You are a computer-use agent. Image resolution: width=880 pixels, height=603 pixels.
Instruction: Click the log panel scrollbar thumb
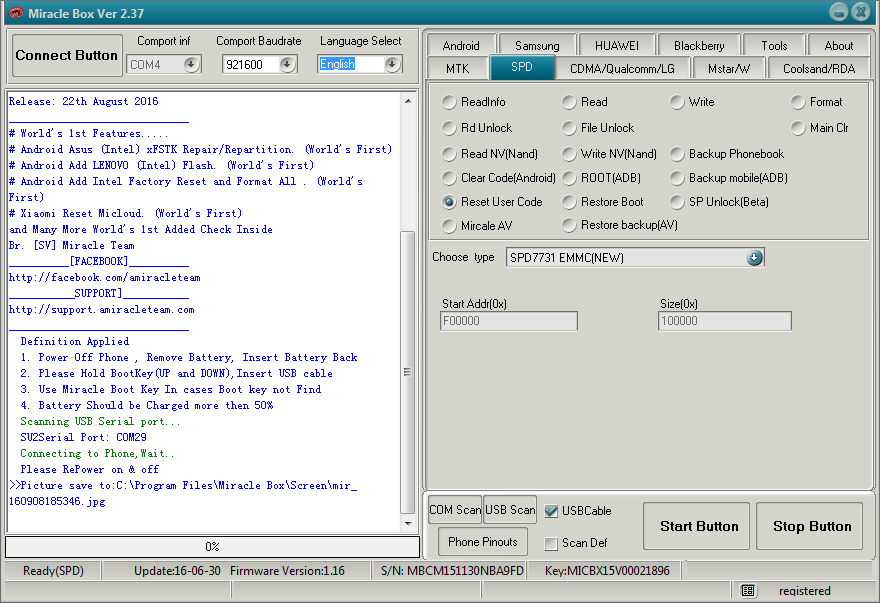click(x=408, y=372)
